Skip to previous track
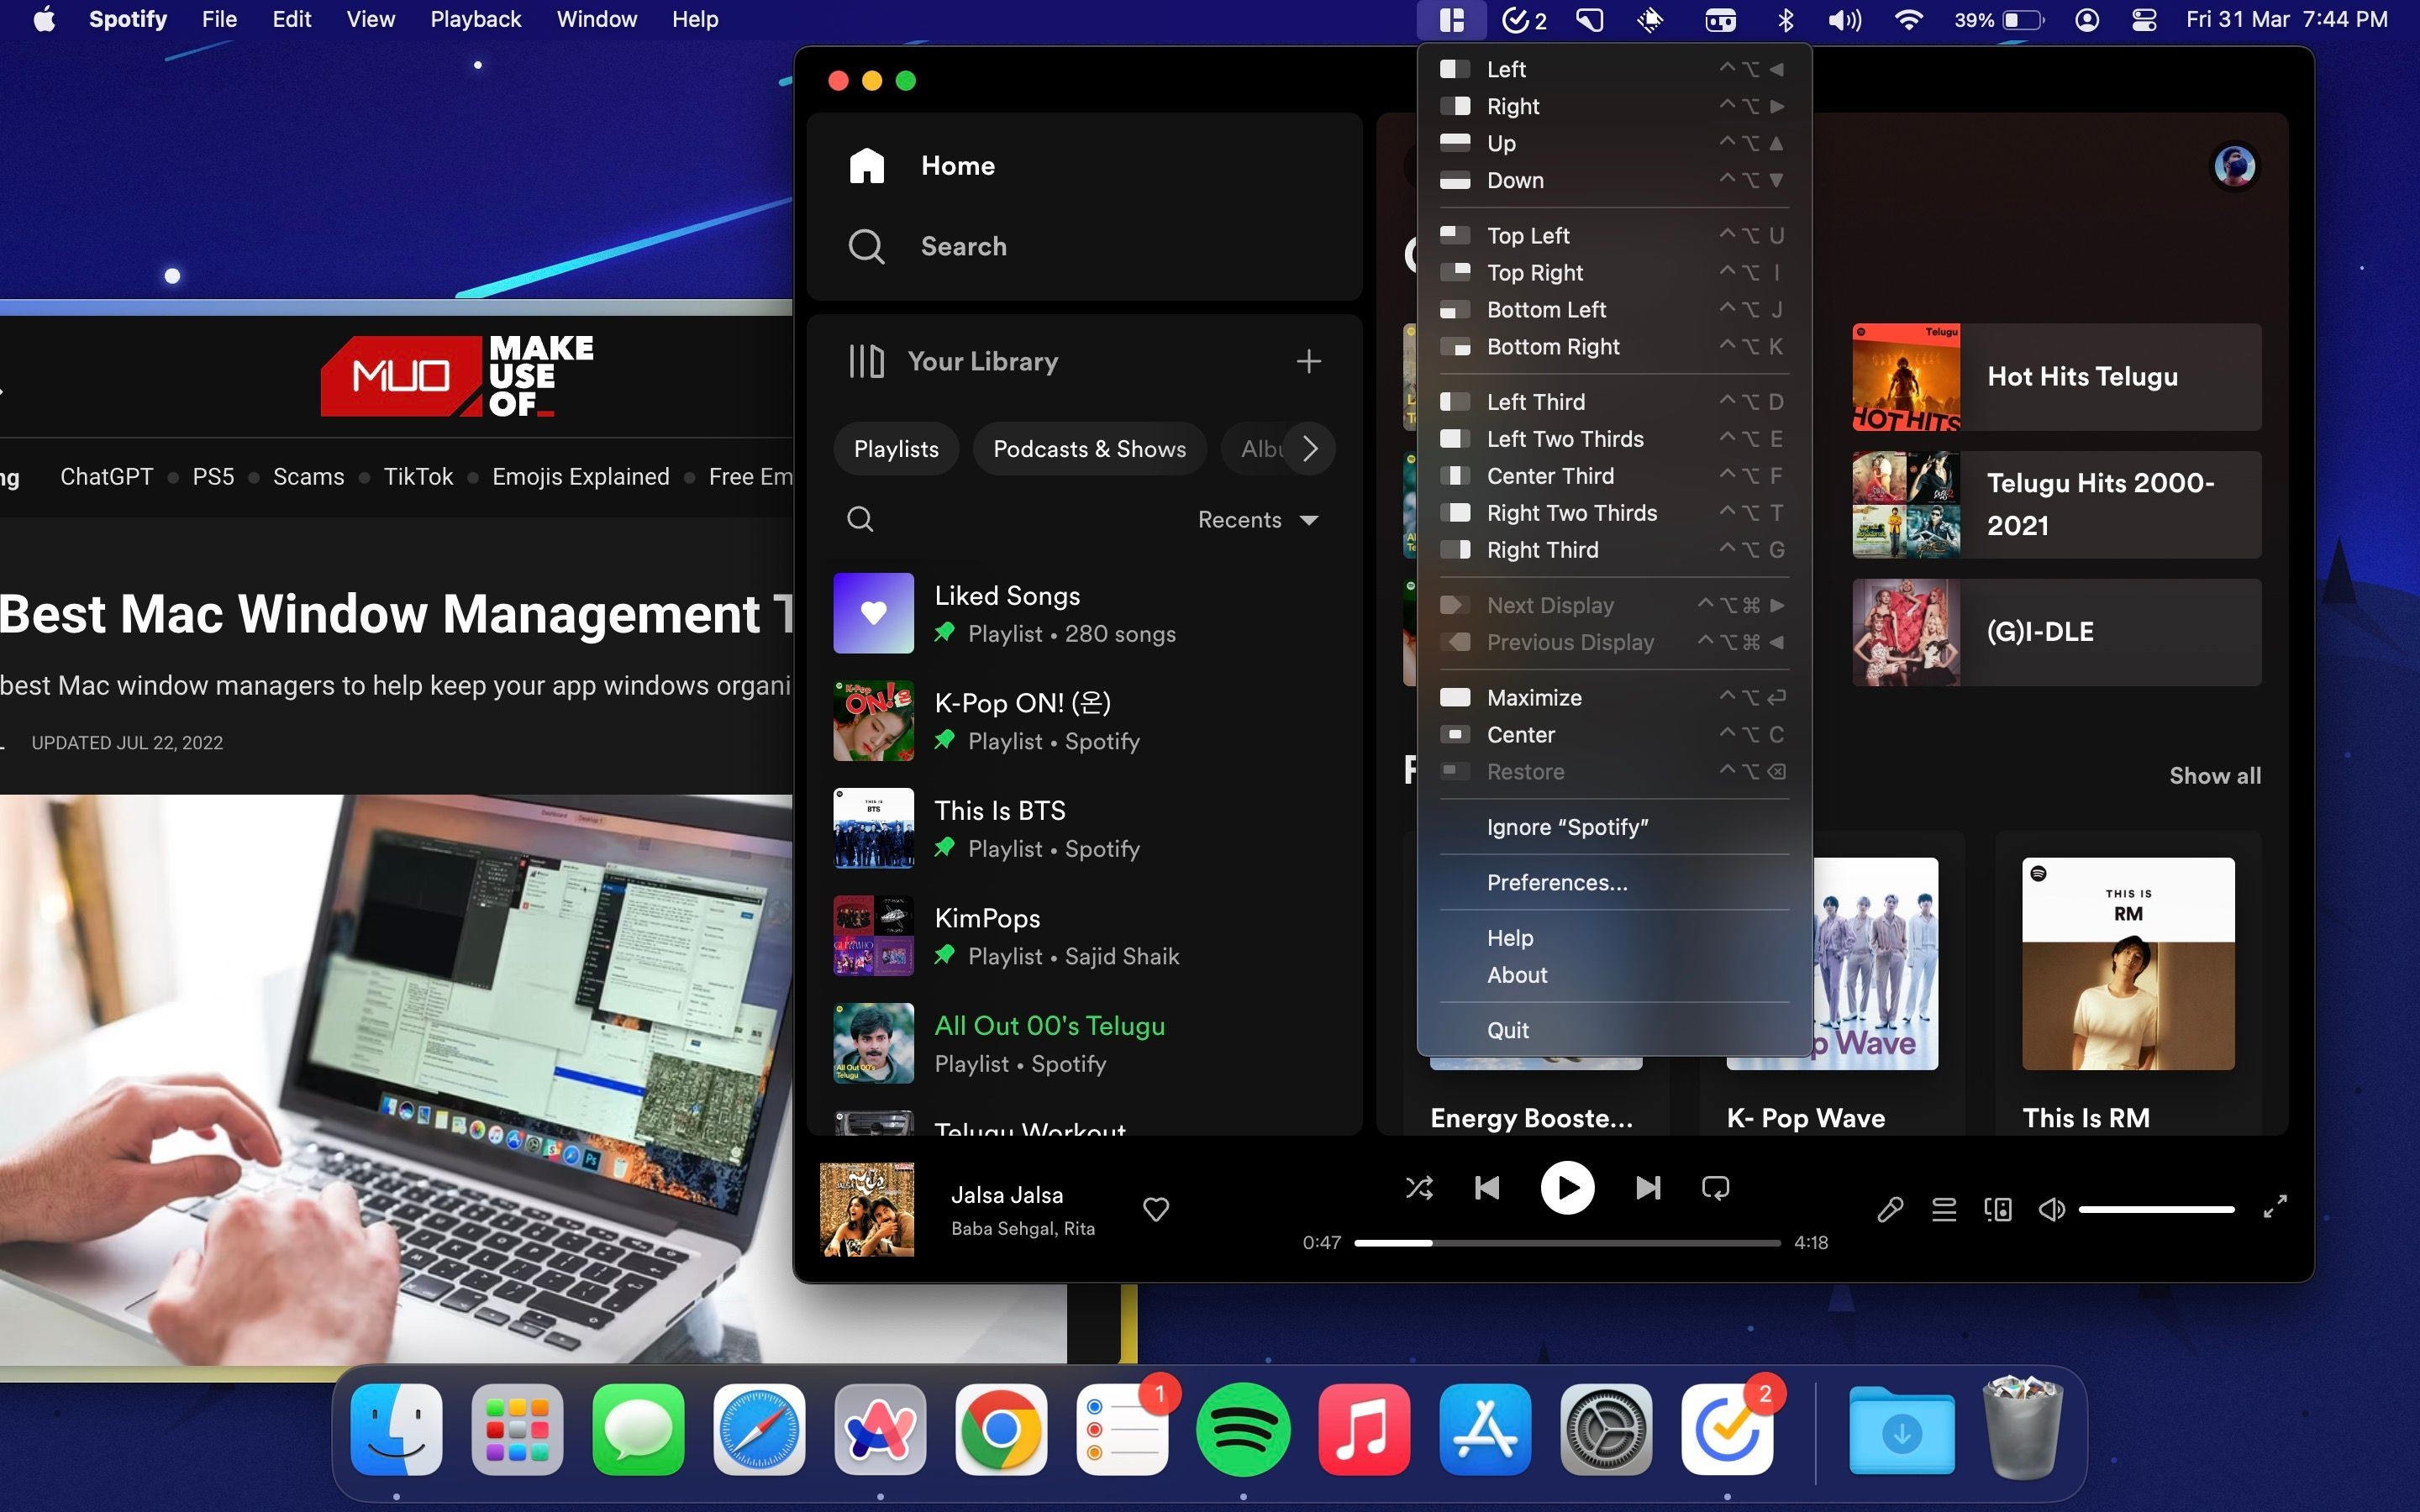Screen dimensions: 2420x1512 pos(1487,1188)
